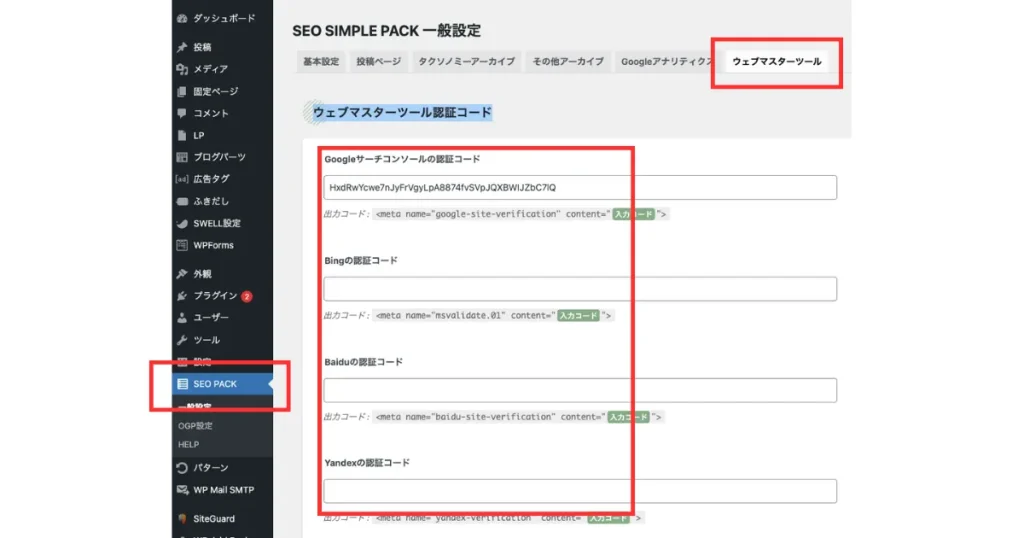The width and height of the screenshot is (1024, 538).
Task: Open WP Mail SMTP menu item
Action: pyautogui.click(x=222, y=490)
